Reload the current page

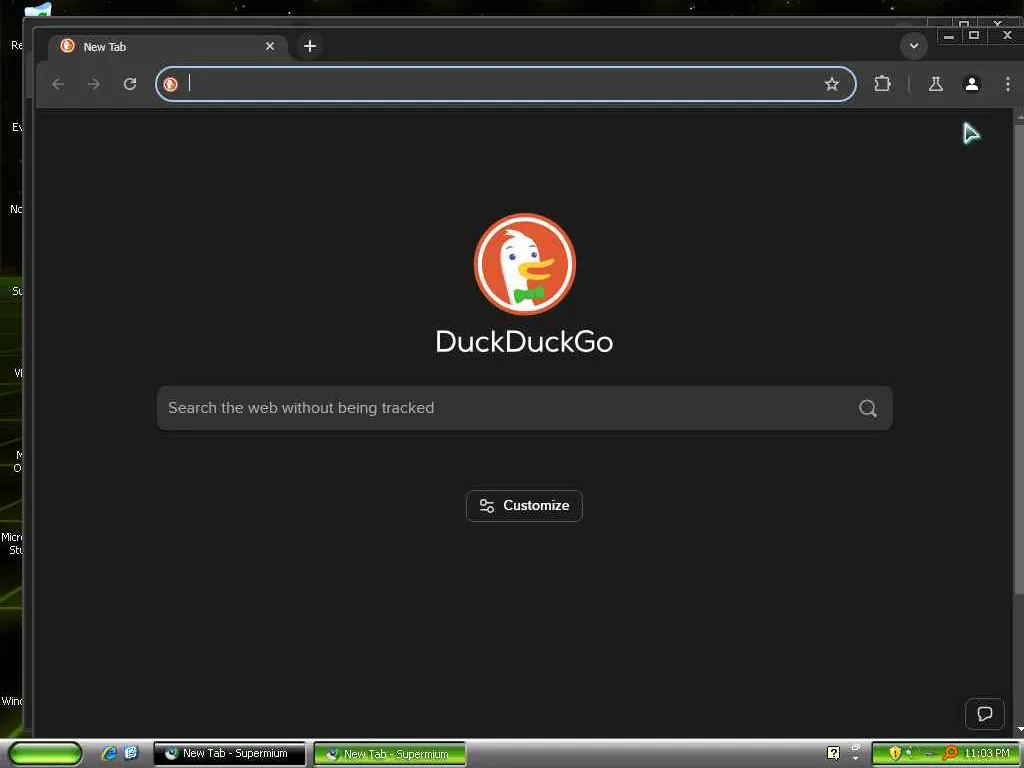[x=130, y=84]
